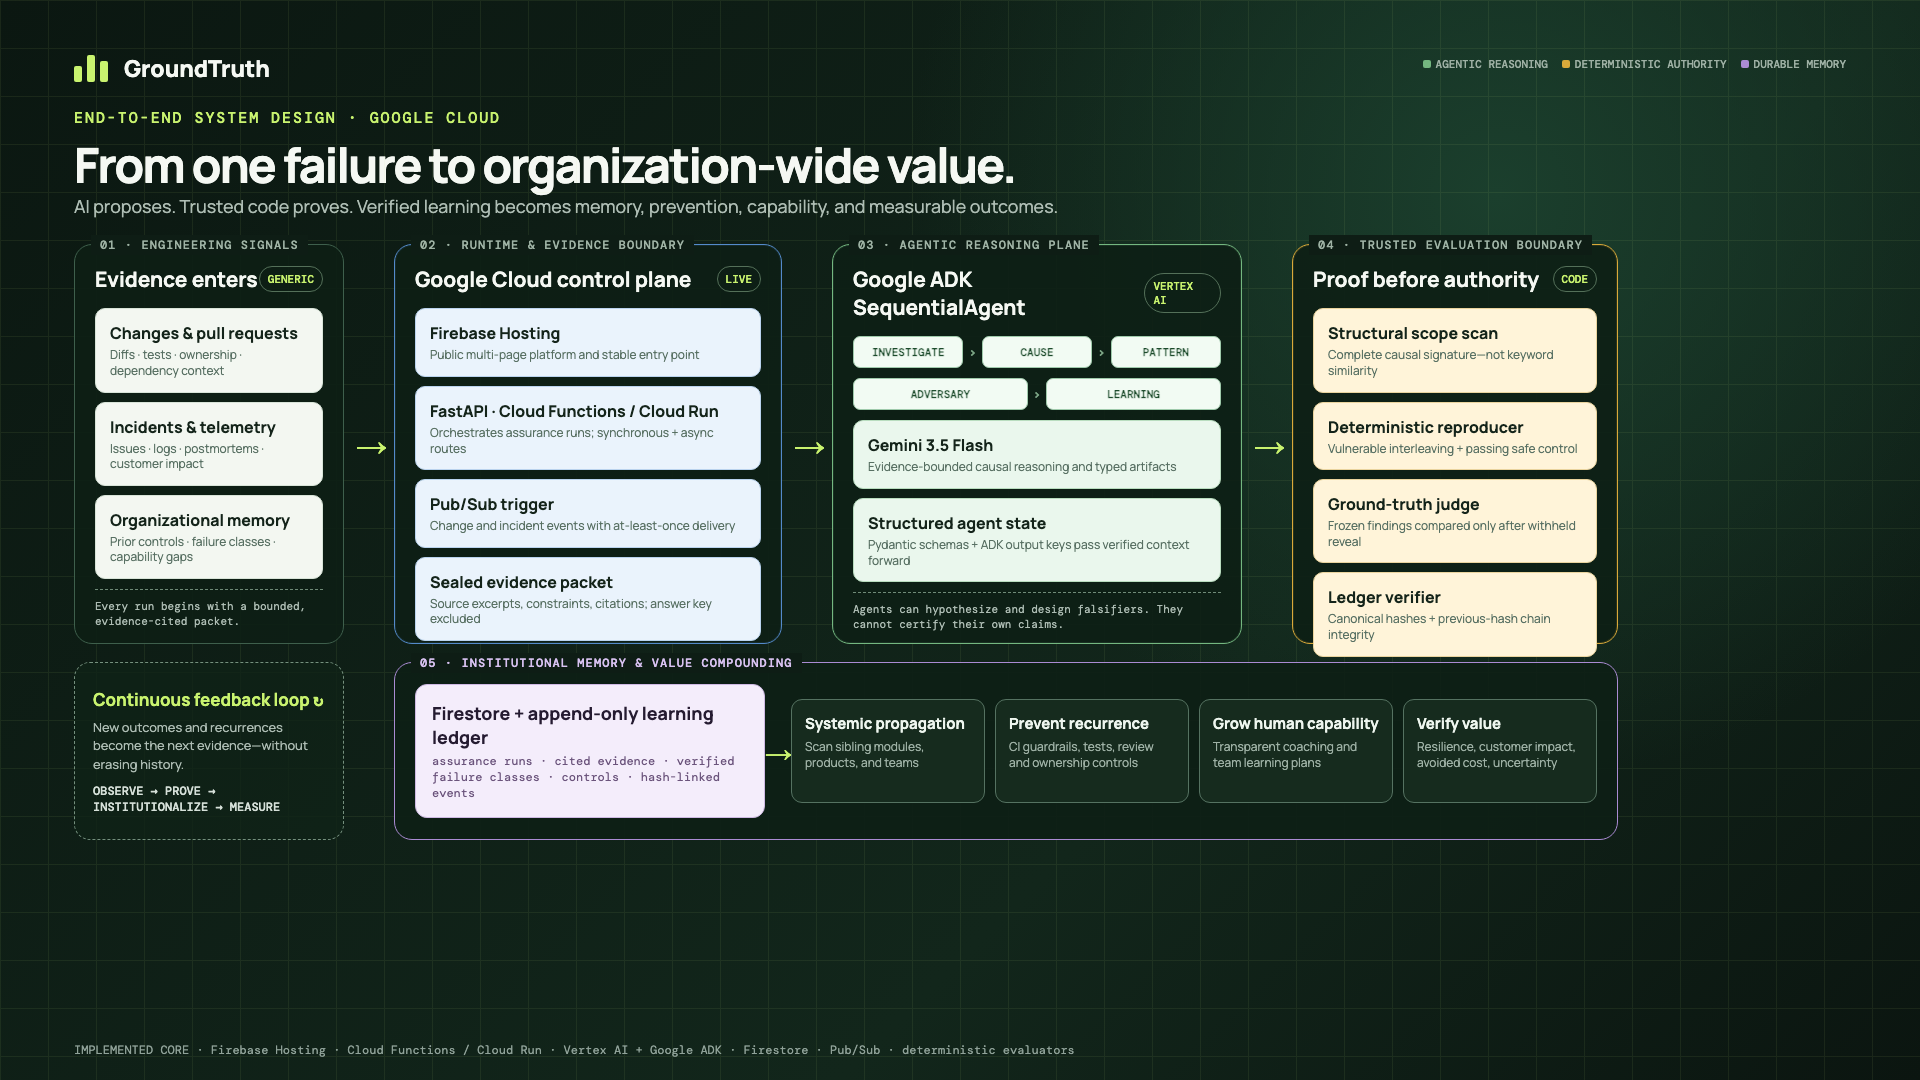This screenshot has width=1920, height=1080.
Task: Select the PATTERN agent step
Action: point(1166,352)
